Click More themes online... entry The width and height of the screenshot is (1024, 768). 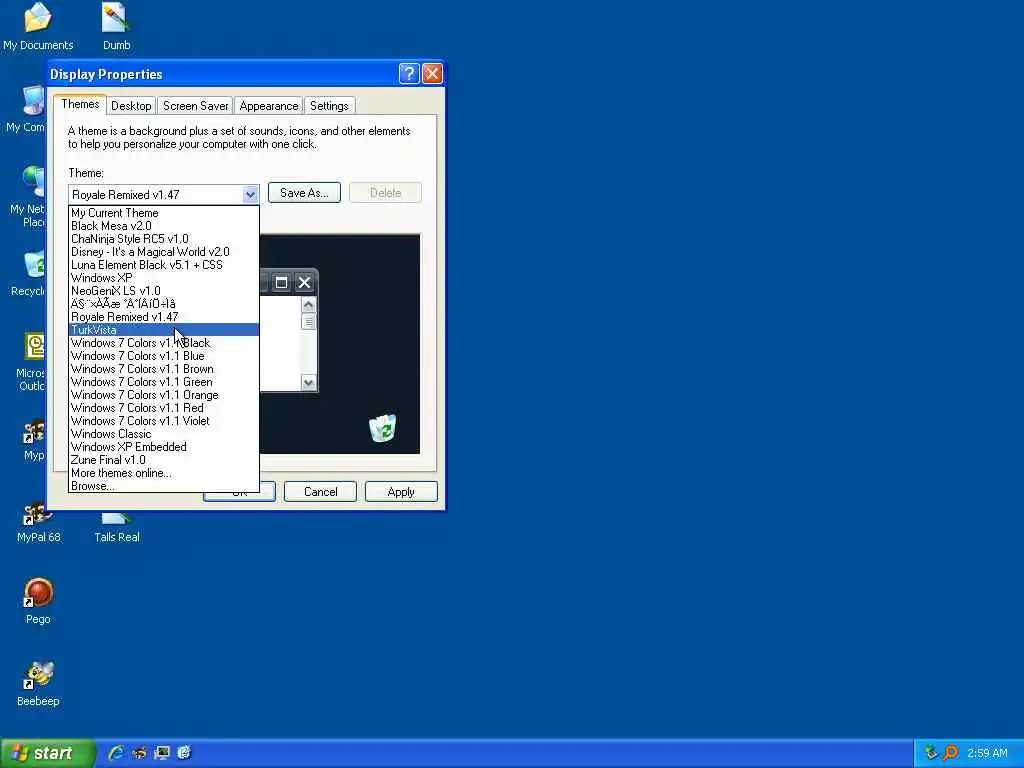[163, 473]
